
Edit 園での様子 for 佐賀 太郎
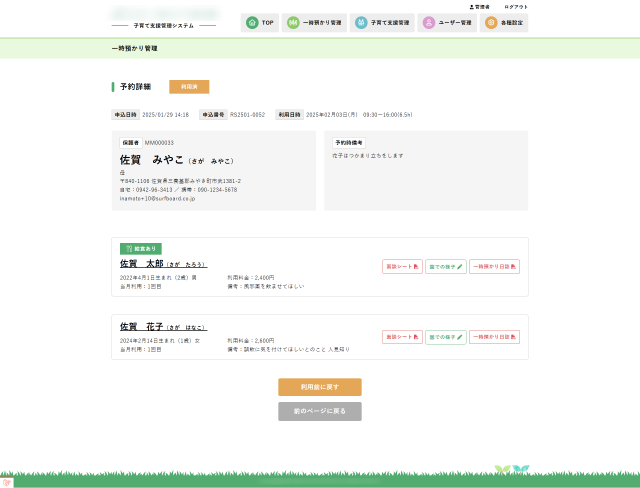(446, 266)
